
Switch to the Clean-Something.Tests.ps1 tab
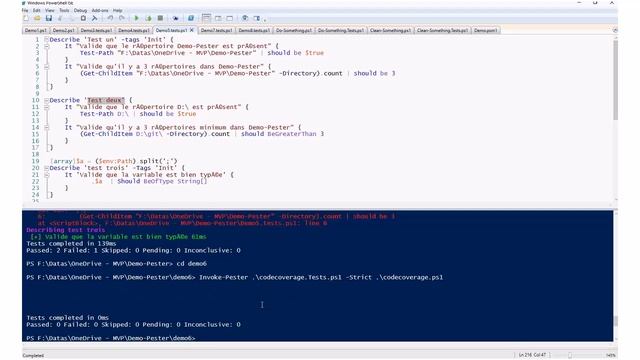pos(442,30)
